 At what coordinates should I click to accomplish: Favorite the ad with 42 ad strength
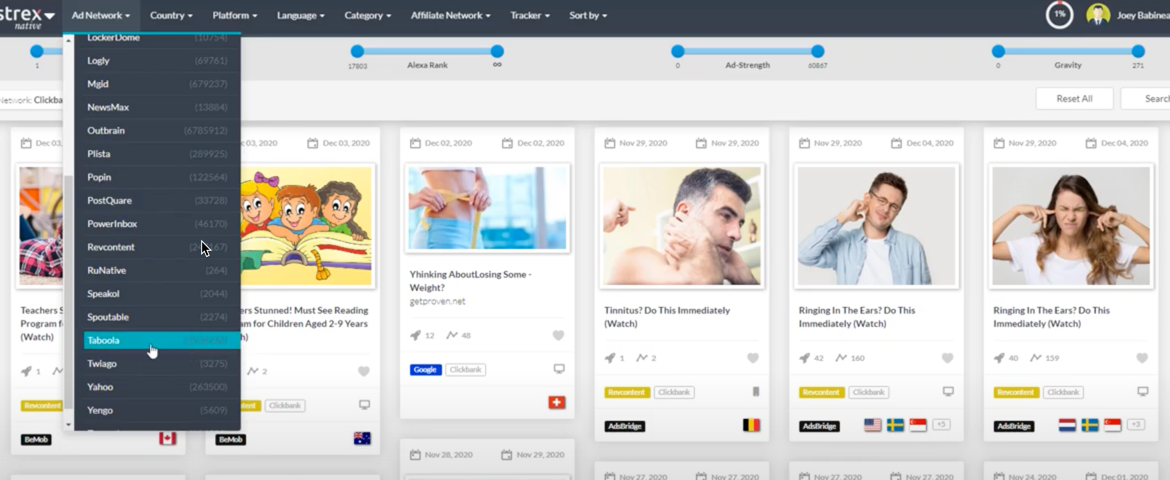point(948,358)
